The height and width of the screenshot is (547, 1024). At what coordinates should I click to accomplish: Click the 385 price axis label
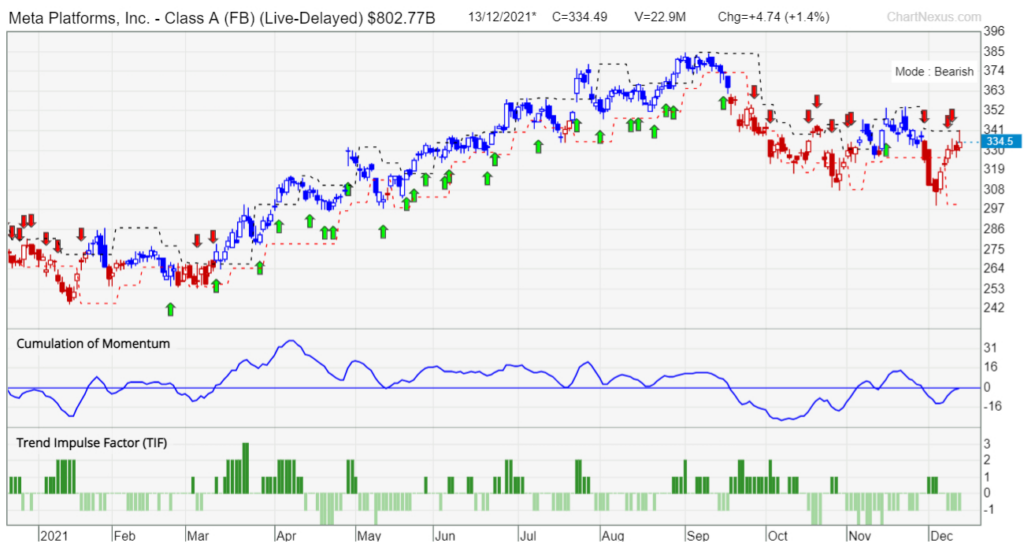pos(993,51)
